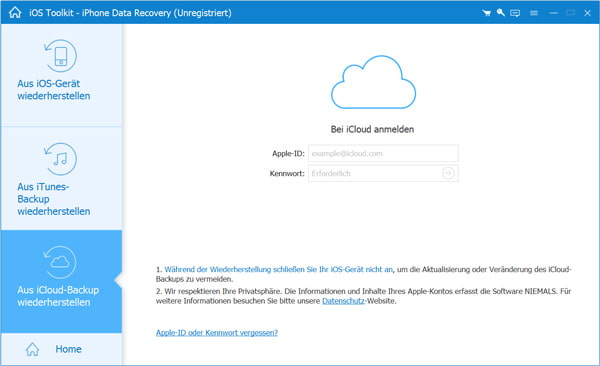The height and width of the screenshot is (366, 600).
Task: Close the iOS Toolkit window
Action: click(x=587, y=13)
